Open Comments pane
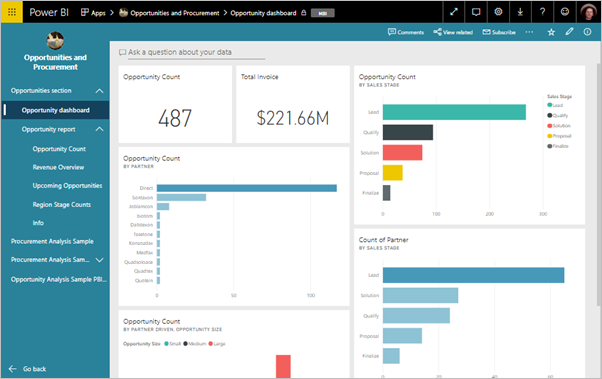The image size is (602, 379). 406,32
